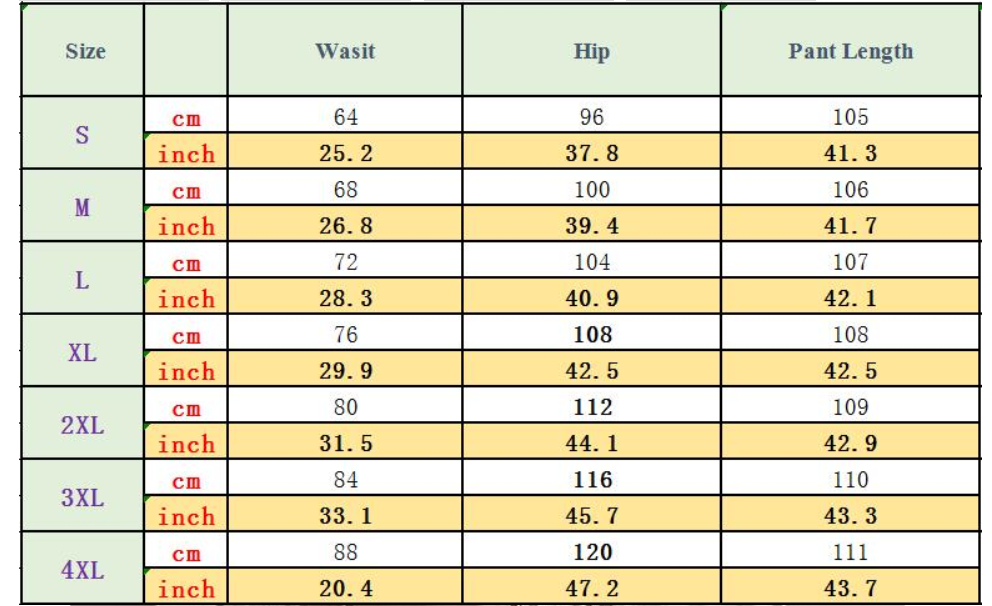The image size is (992, 606).
Task: Click the 3XL size row label
Action: pos(83,497)
